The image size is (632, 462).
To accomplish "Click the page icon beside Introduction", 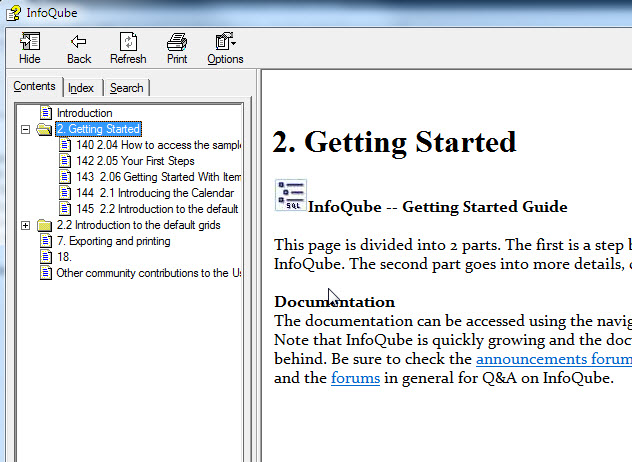I will point(46,113).
